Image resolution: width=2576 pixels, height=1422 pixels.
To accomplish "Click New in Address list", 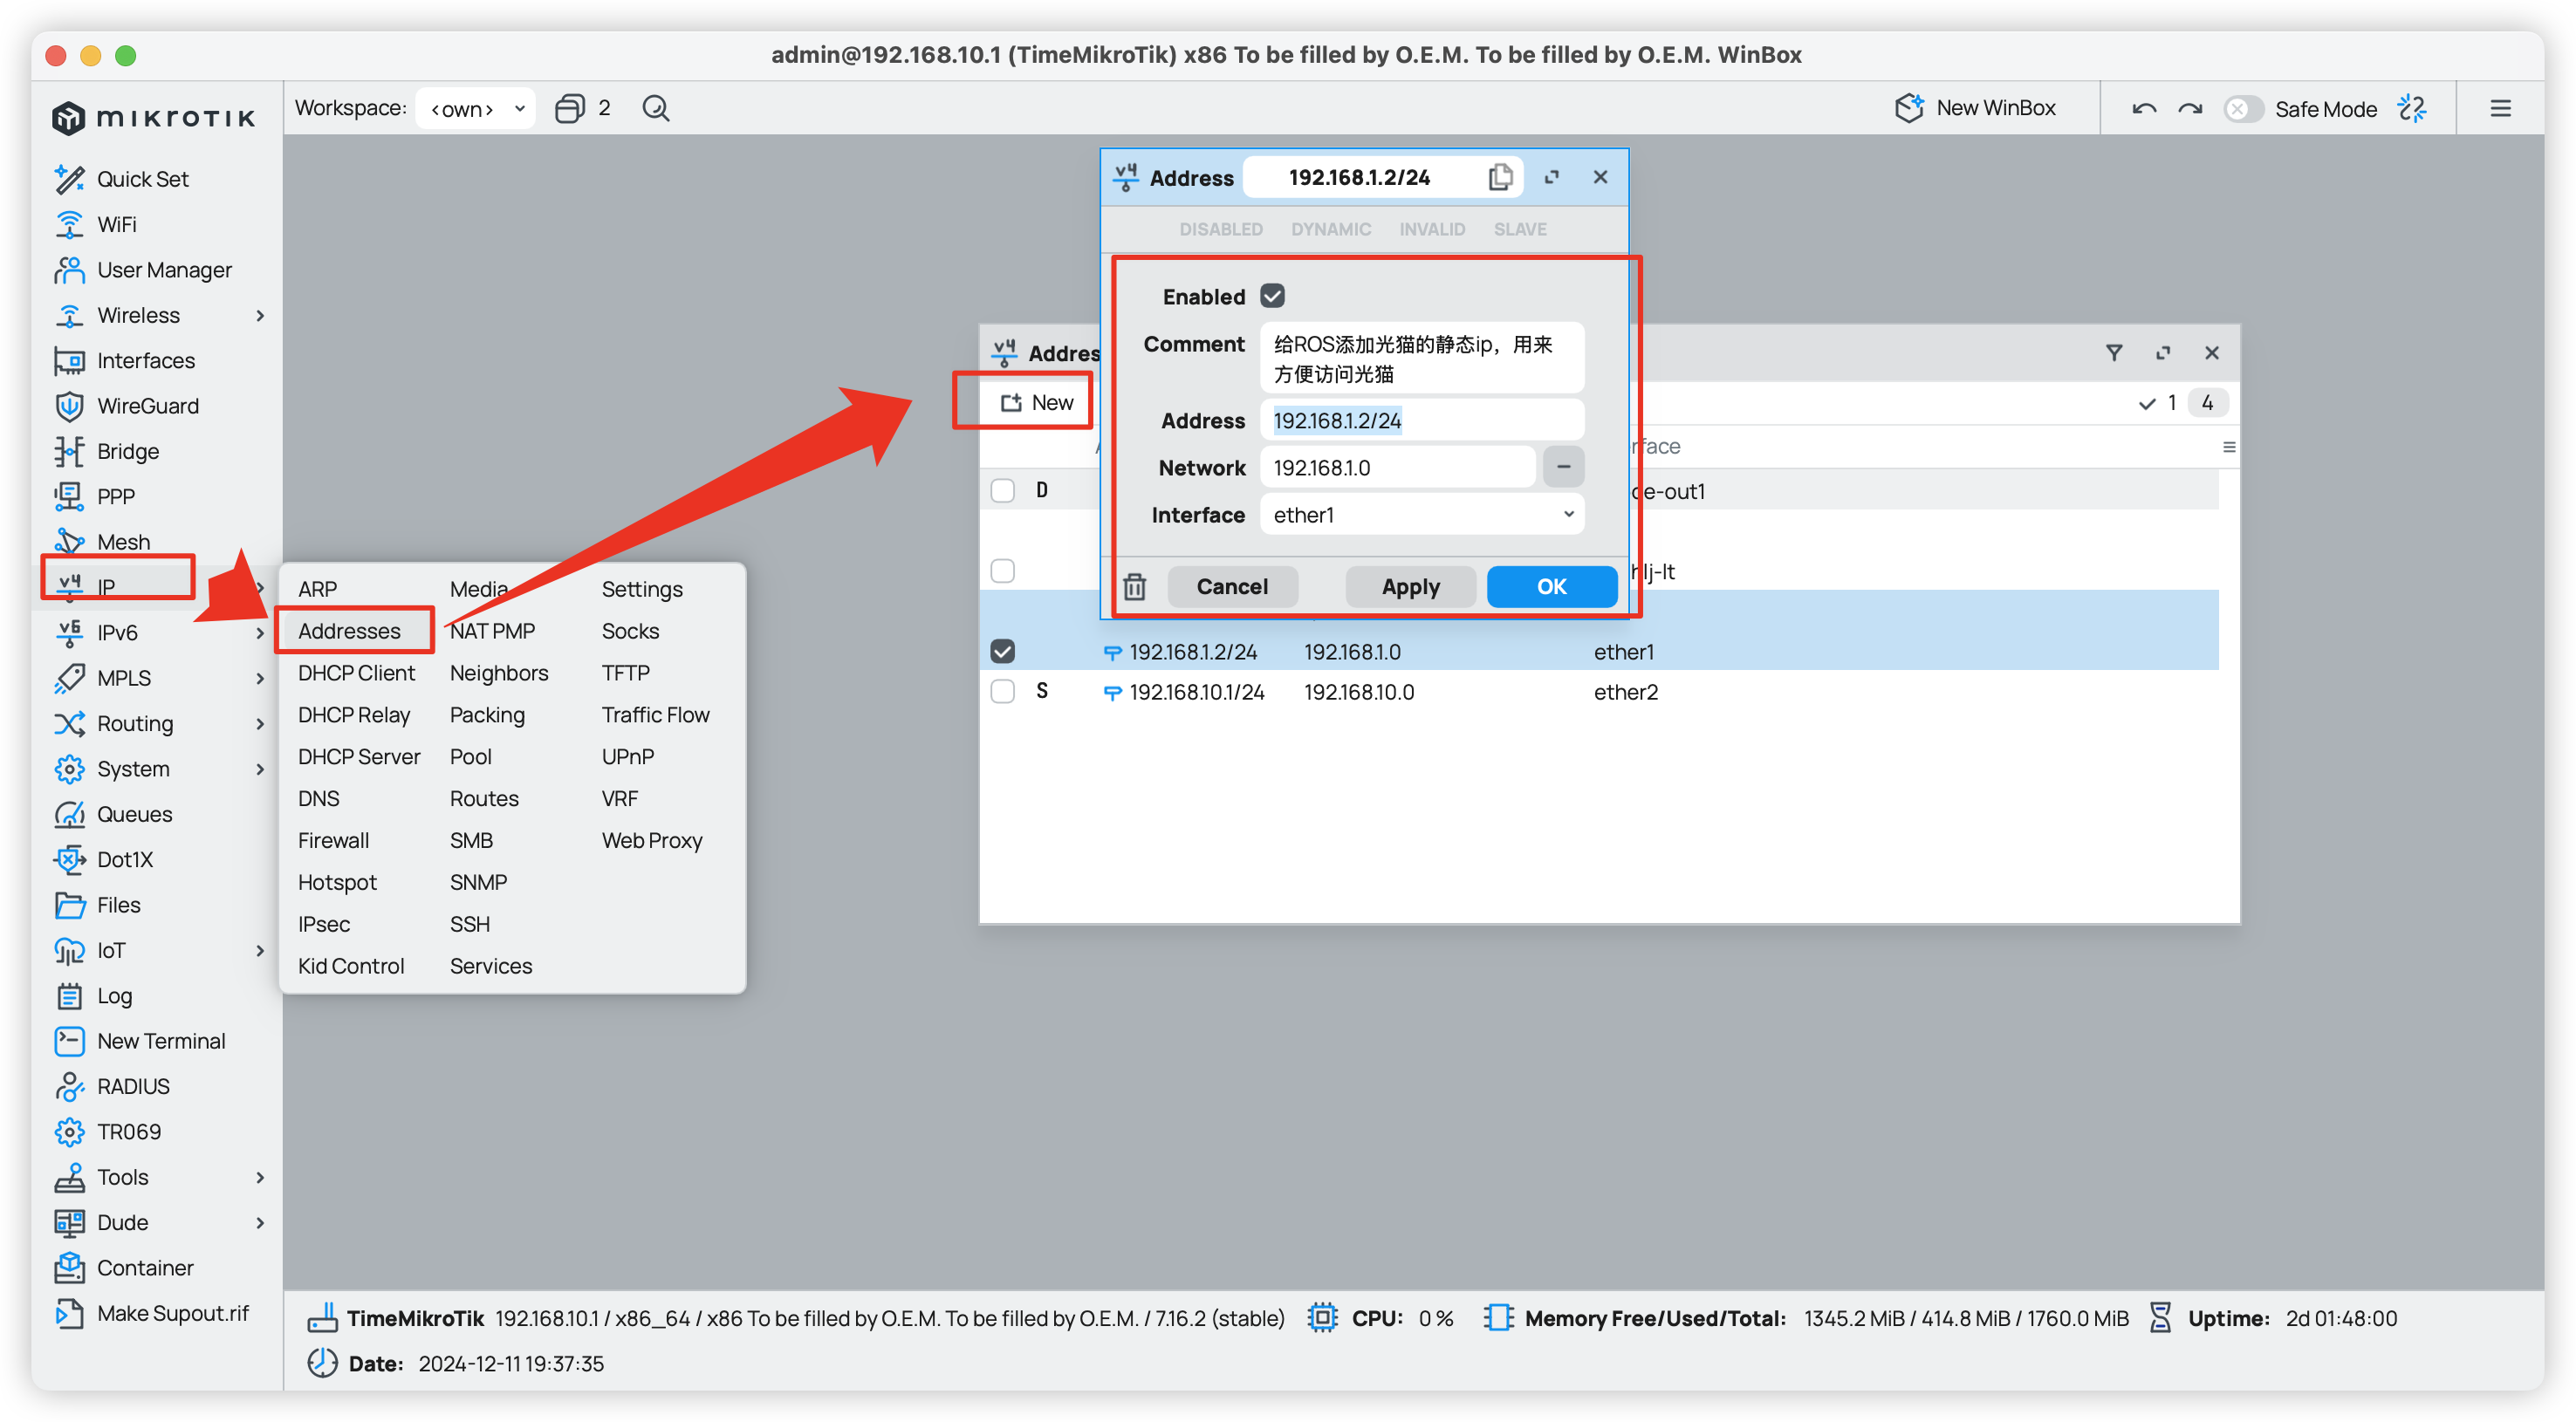I will click(1037, 402).
